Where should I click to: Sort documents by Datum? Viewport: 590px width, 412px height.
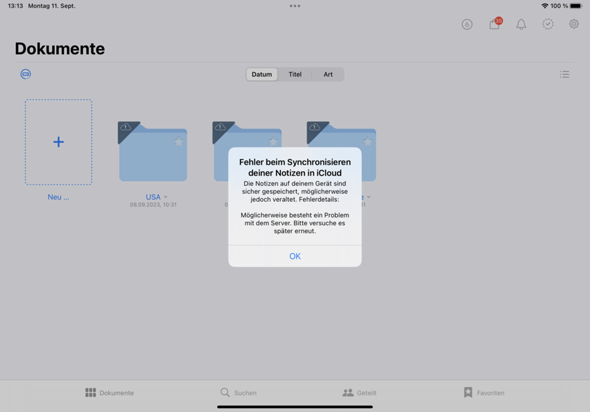pos(262,74)
